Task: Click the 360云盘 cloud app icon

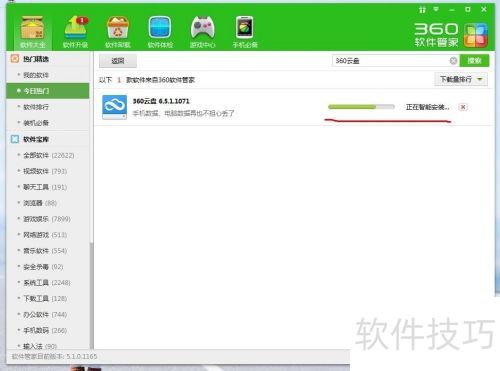Action: tap(114, 107)
